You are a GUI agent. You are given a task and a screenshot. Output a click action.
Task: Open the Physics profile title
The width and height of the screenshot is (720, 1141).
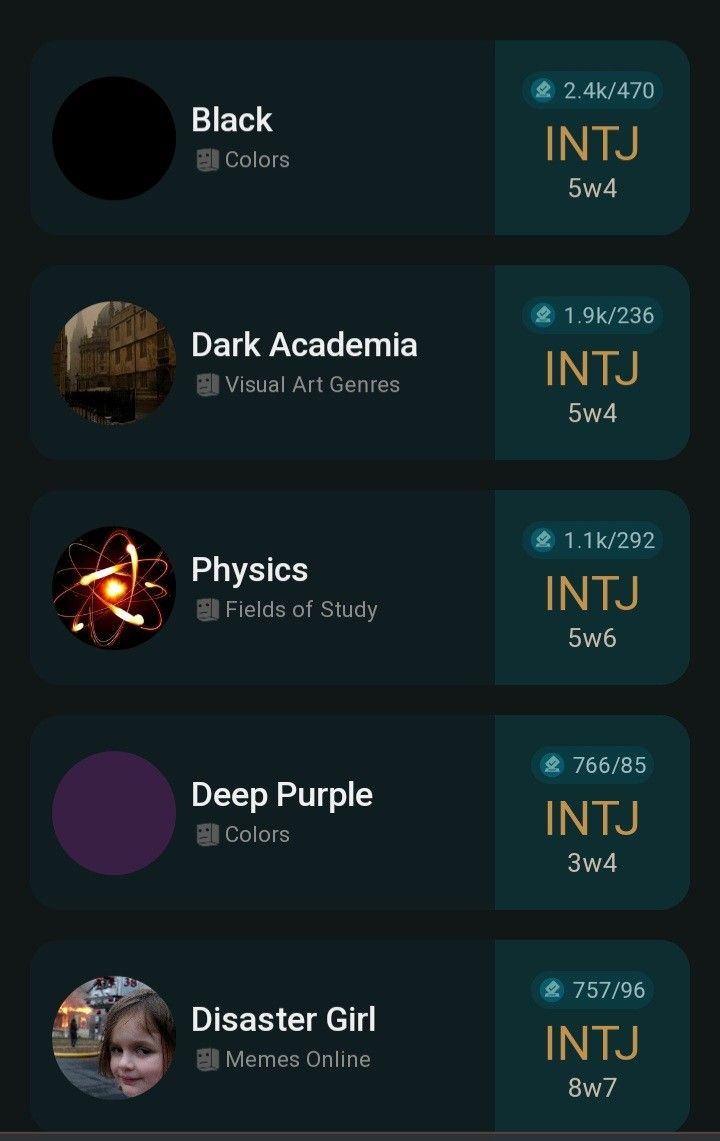(x=249, y=570)
